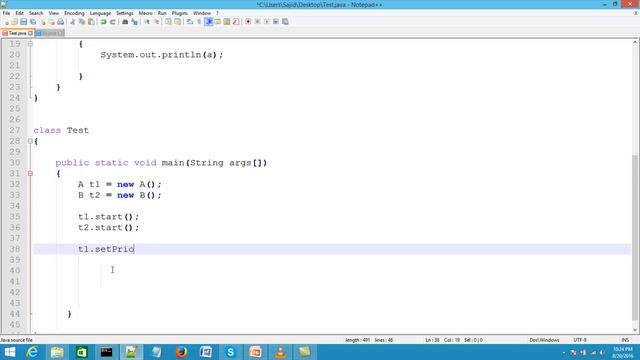Switch to the inactive second document tab
640x360 pixels.
[x=49, y=33]
